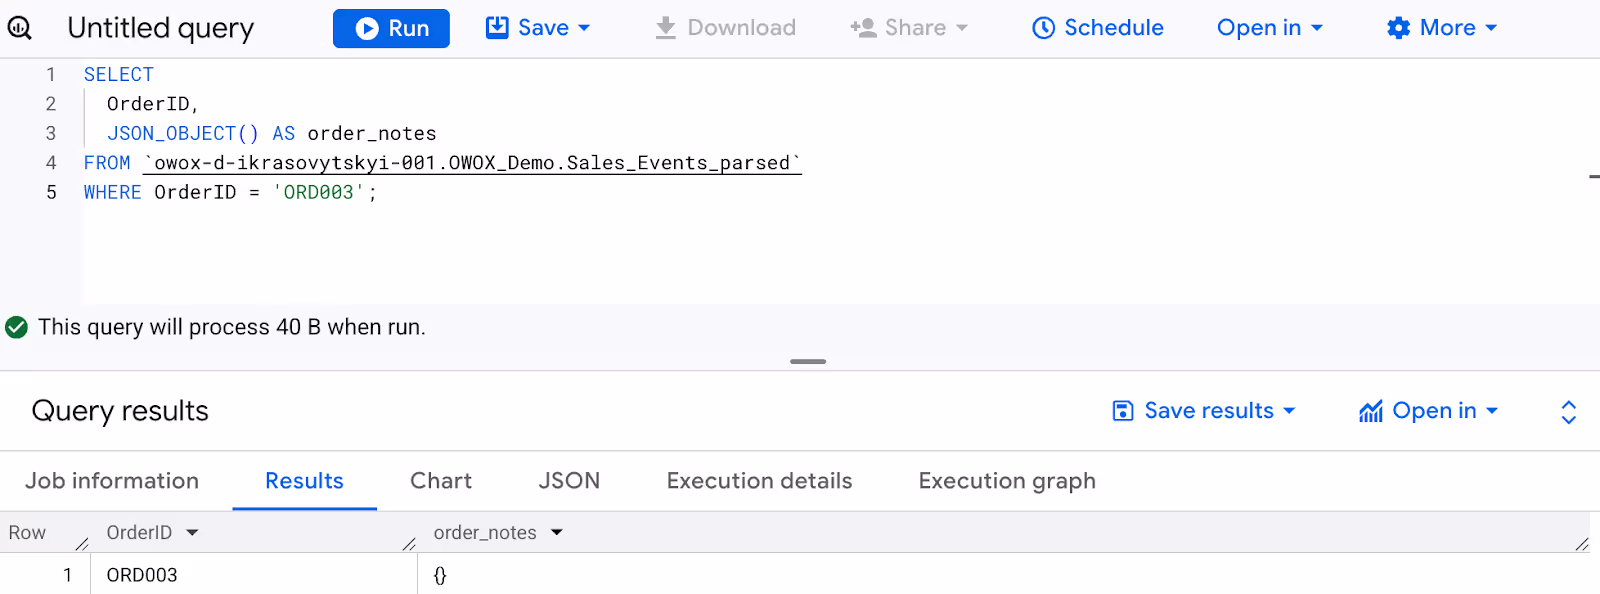View the JSON tab

coord(569,481)
